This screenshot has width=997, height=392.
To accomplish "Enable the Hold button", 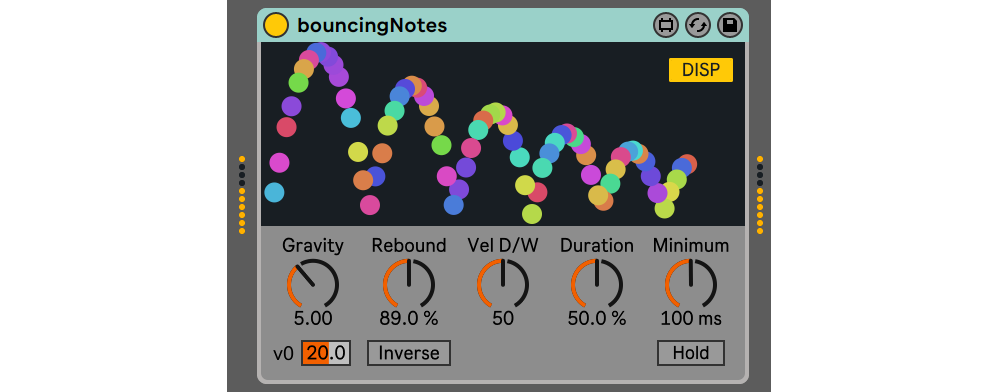I will (691, 353).
